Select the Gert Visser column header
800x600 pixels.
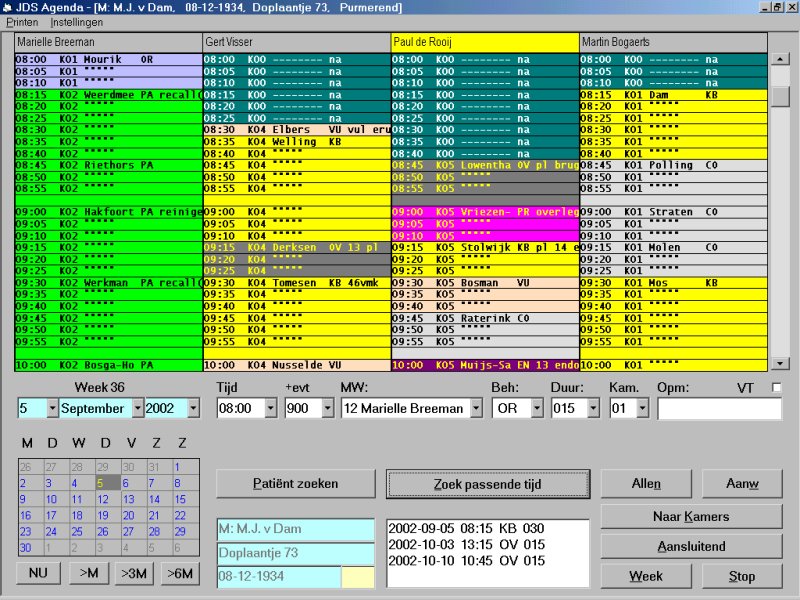[x=297, y=42]
